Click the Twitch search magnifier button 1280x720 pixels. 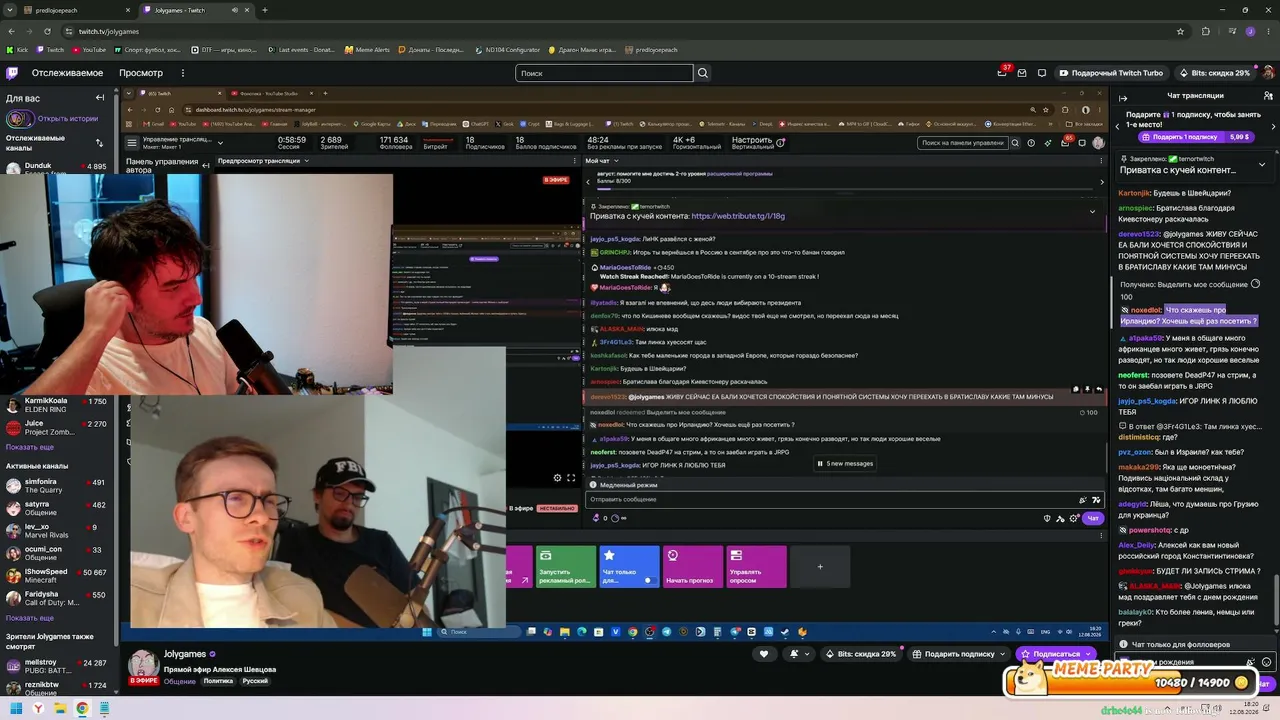pos(703,73)
